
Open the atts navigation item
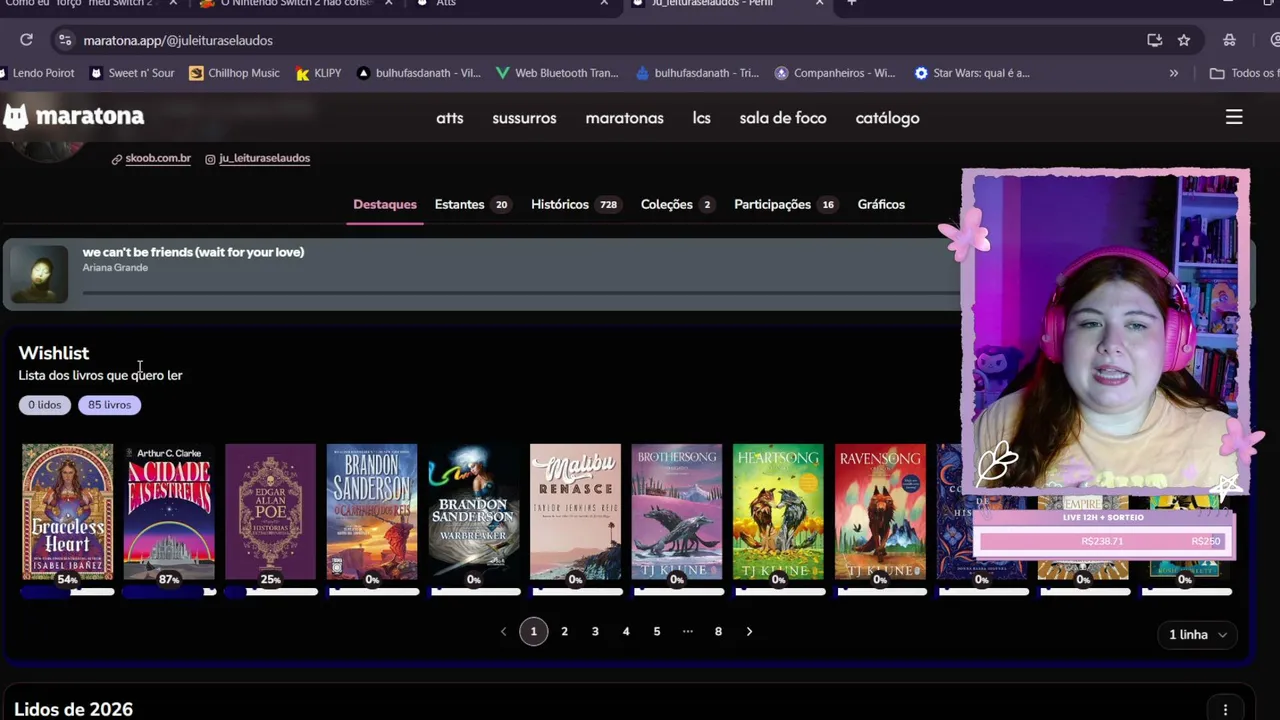(450, 118)
